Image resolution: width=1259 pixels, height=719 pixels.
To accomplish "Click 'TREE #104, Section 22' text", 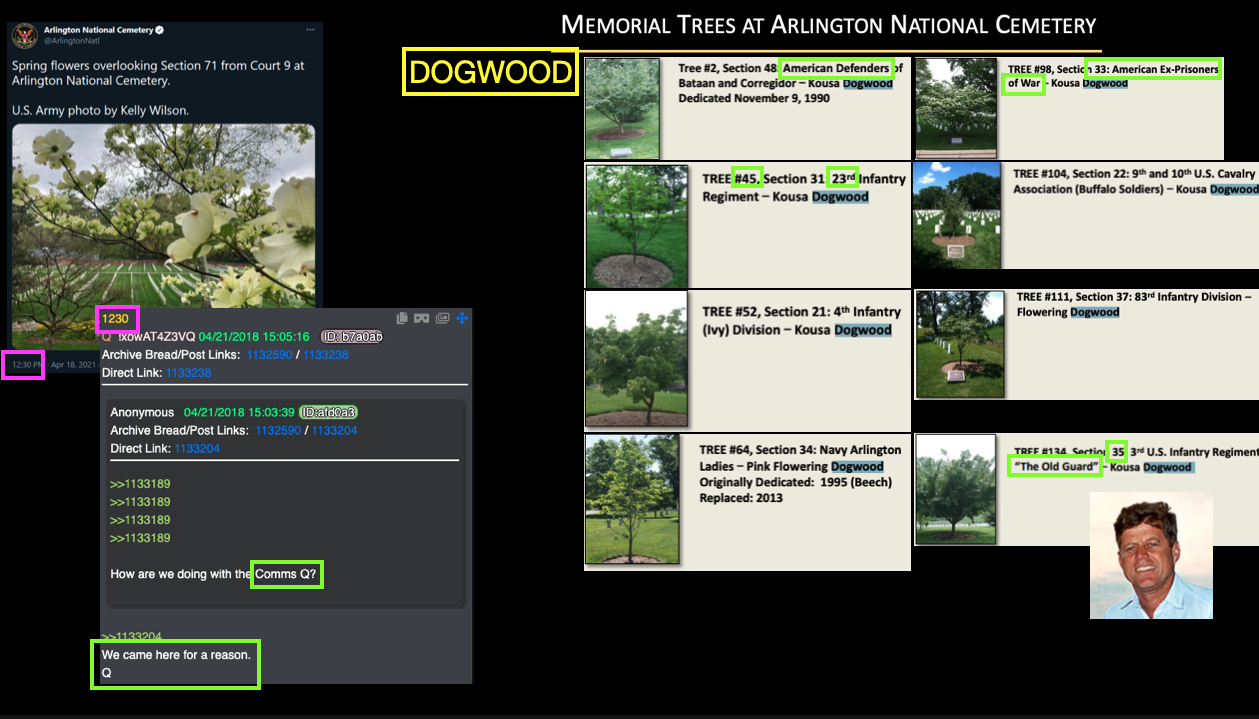I will [1070, 174].
